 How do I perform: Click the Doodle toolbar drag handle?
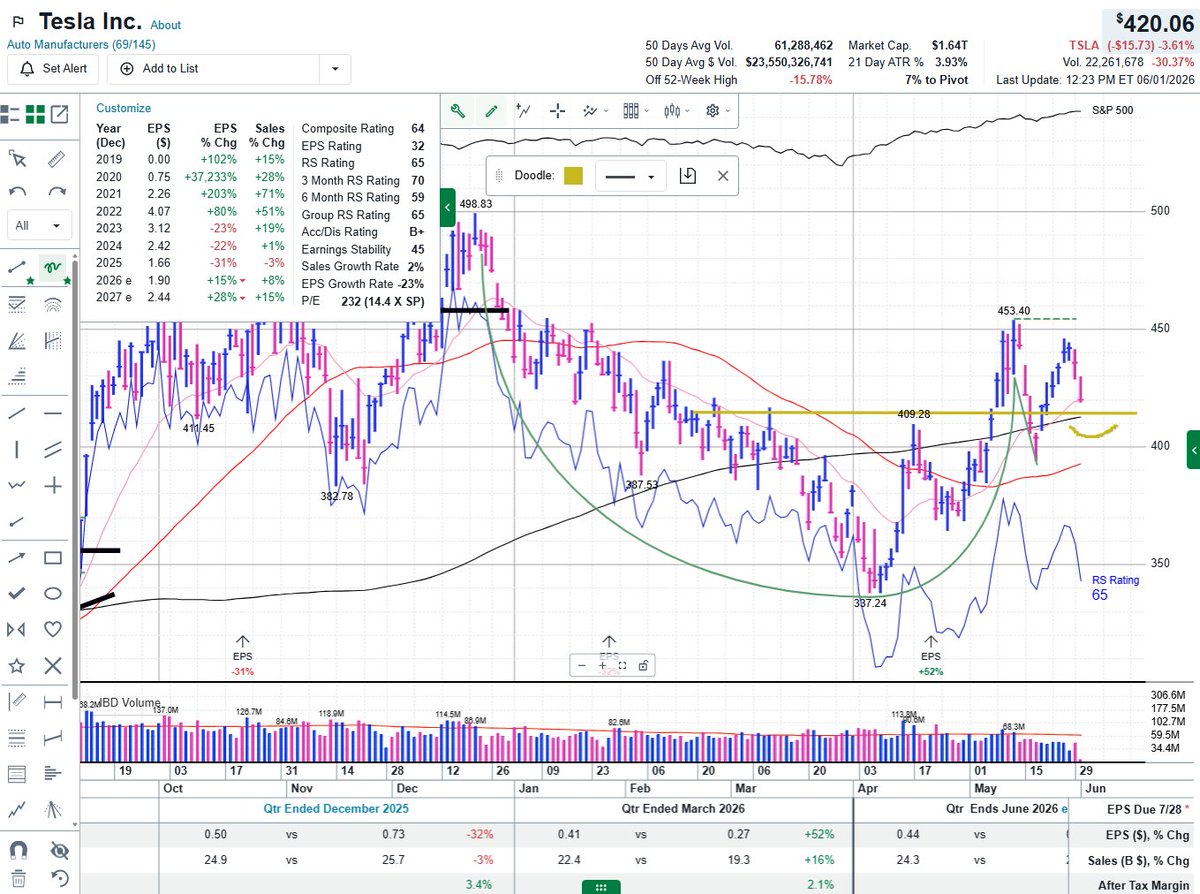pos(498,176)
